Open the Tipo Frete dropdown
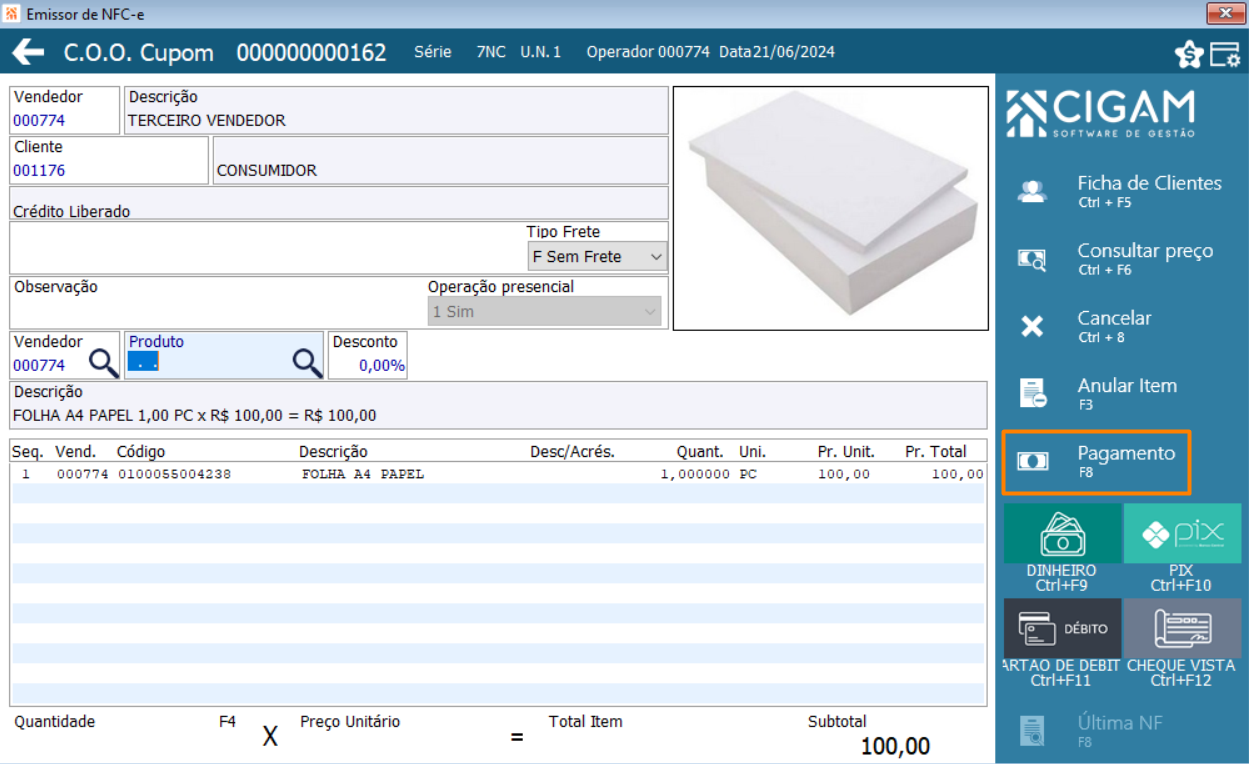Image resolution: width=1249 pixels, height=764 pixels. (x=597, y=257)
